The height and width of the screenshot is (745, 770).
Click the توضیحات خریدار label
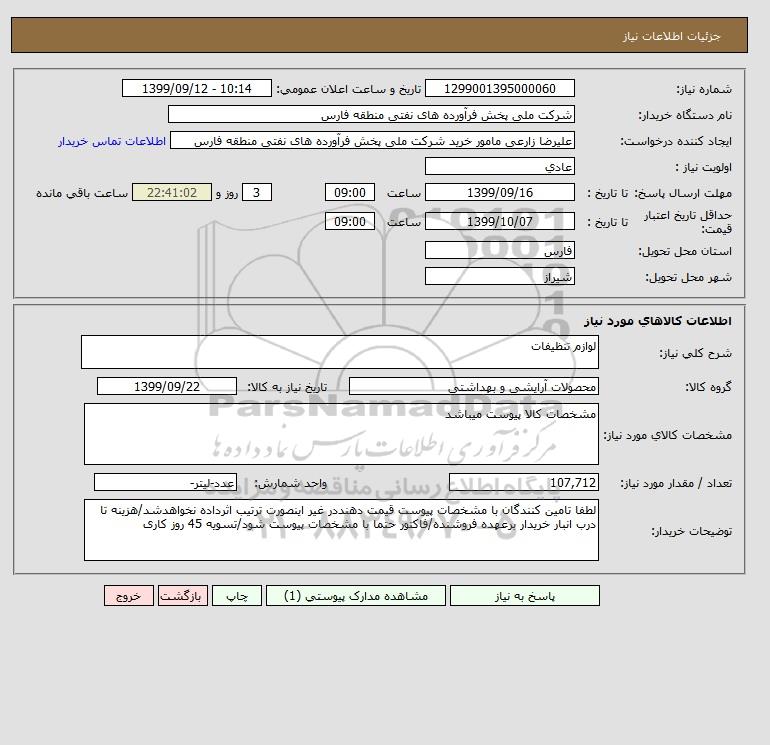click(x=691, y=531)
